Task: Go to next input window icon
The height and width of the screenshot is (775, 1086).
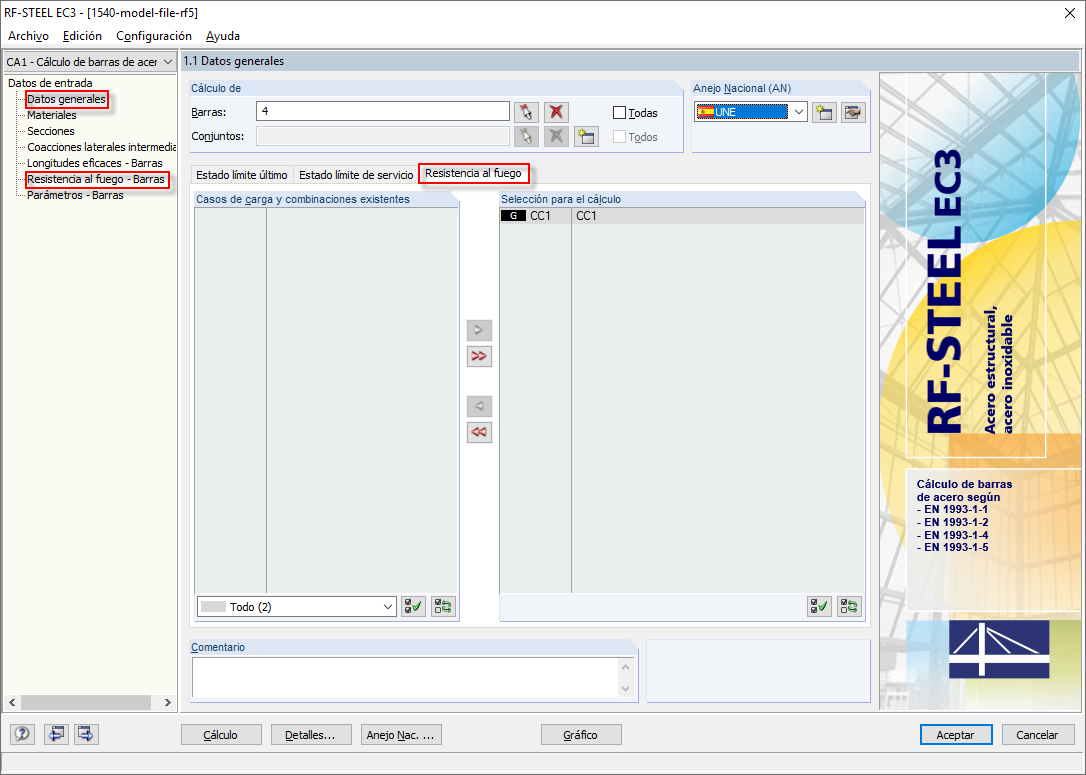Action: click(86, 733)
